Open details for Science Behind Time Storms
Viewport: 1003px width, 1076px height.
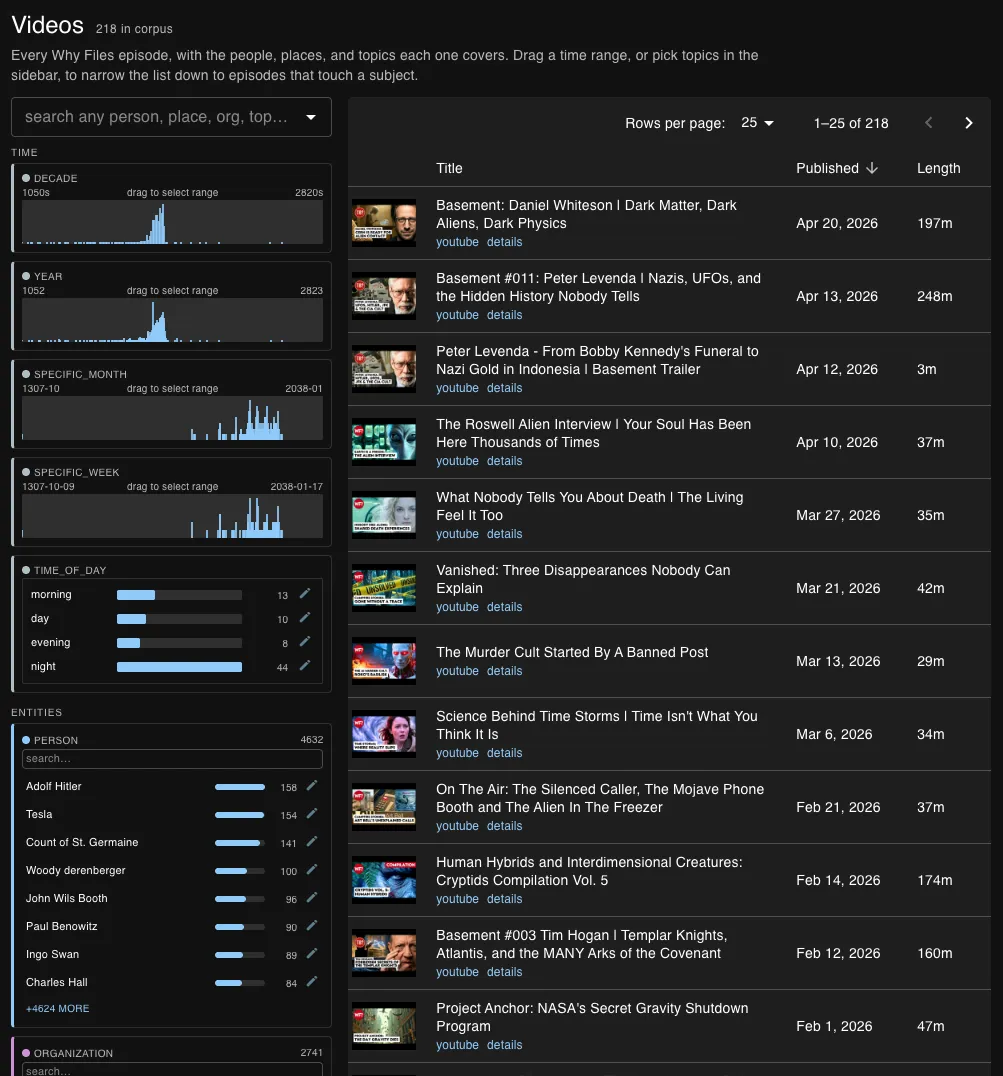[x=504, y=753]
